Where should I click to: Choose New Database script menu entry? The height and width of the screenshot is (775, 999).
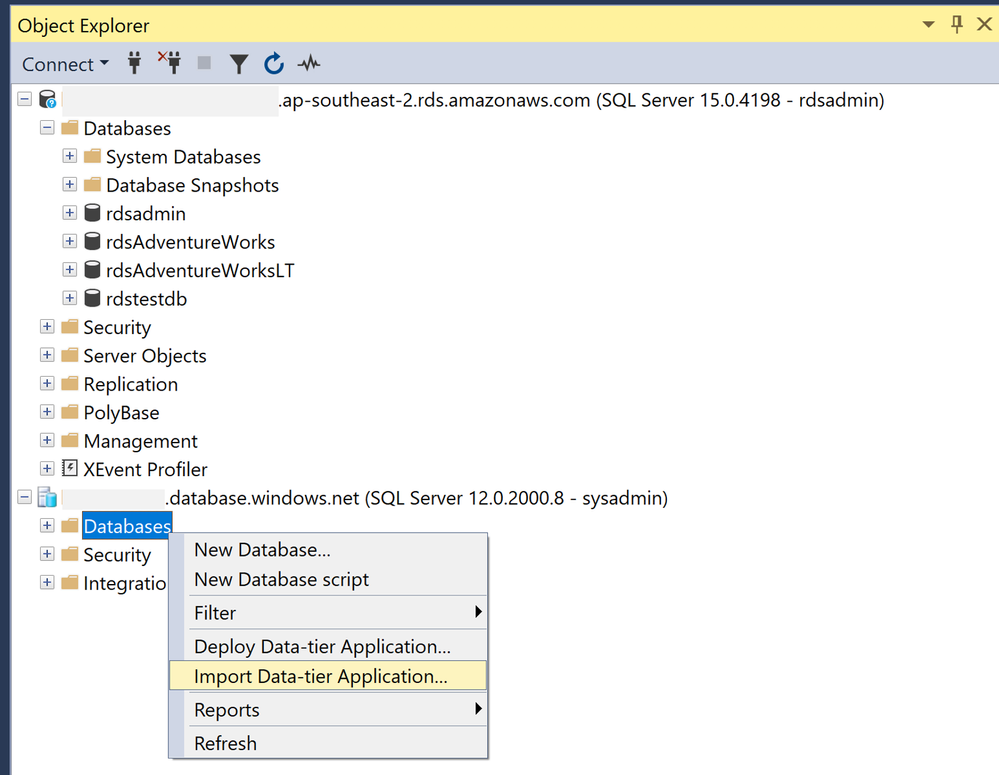pyautogui.click(x=328, y=579)
